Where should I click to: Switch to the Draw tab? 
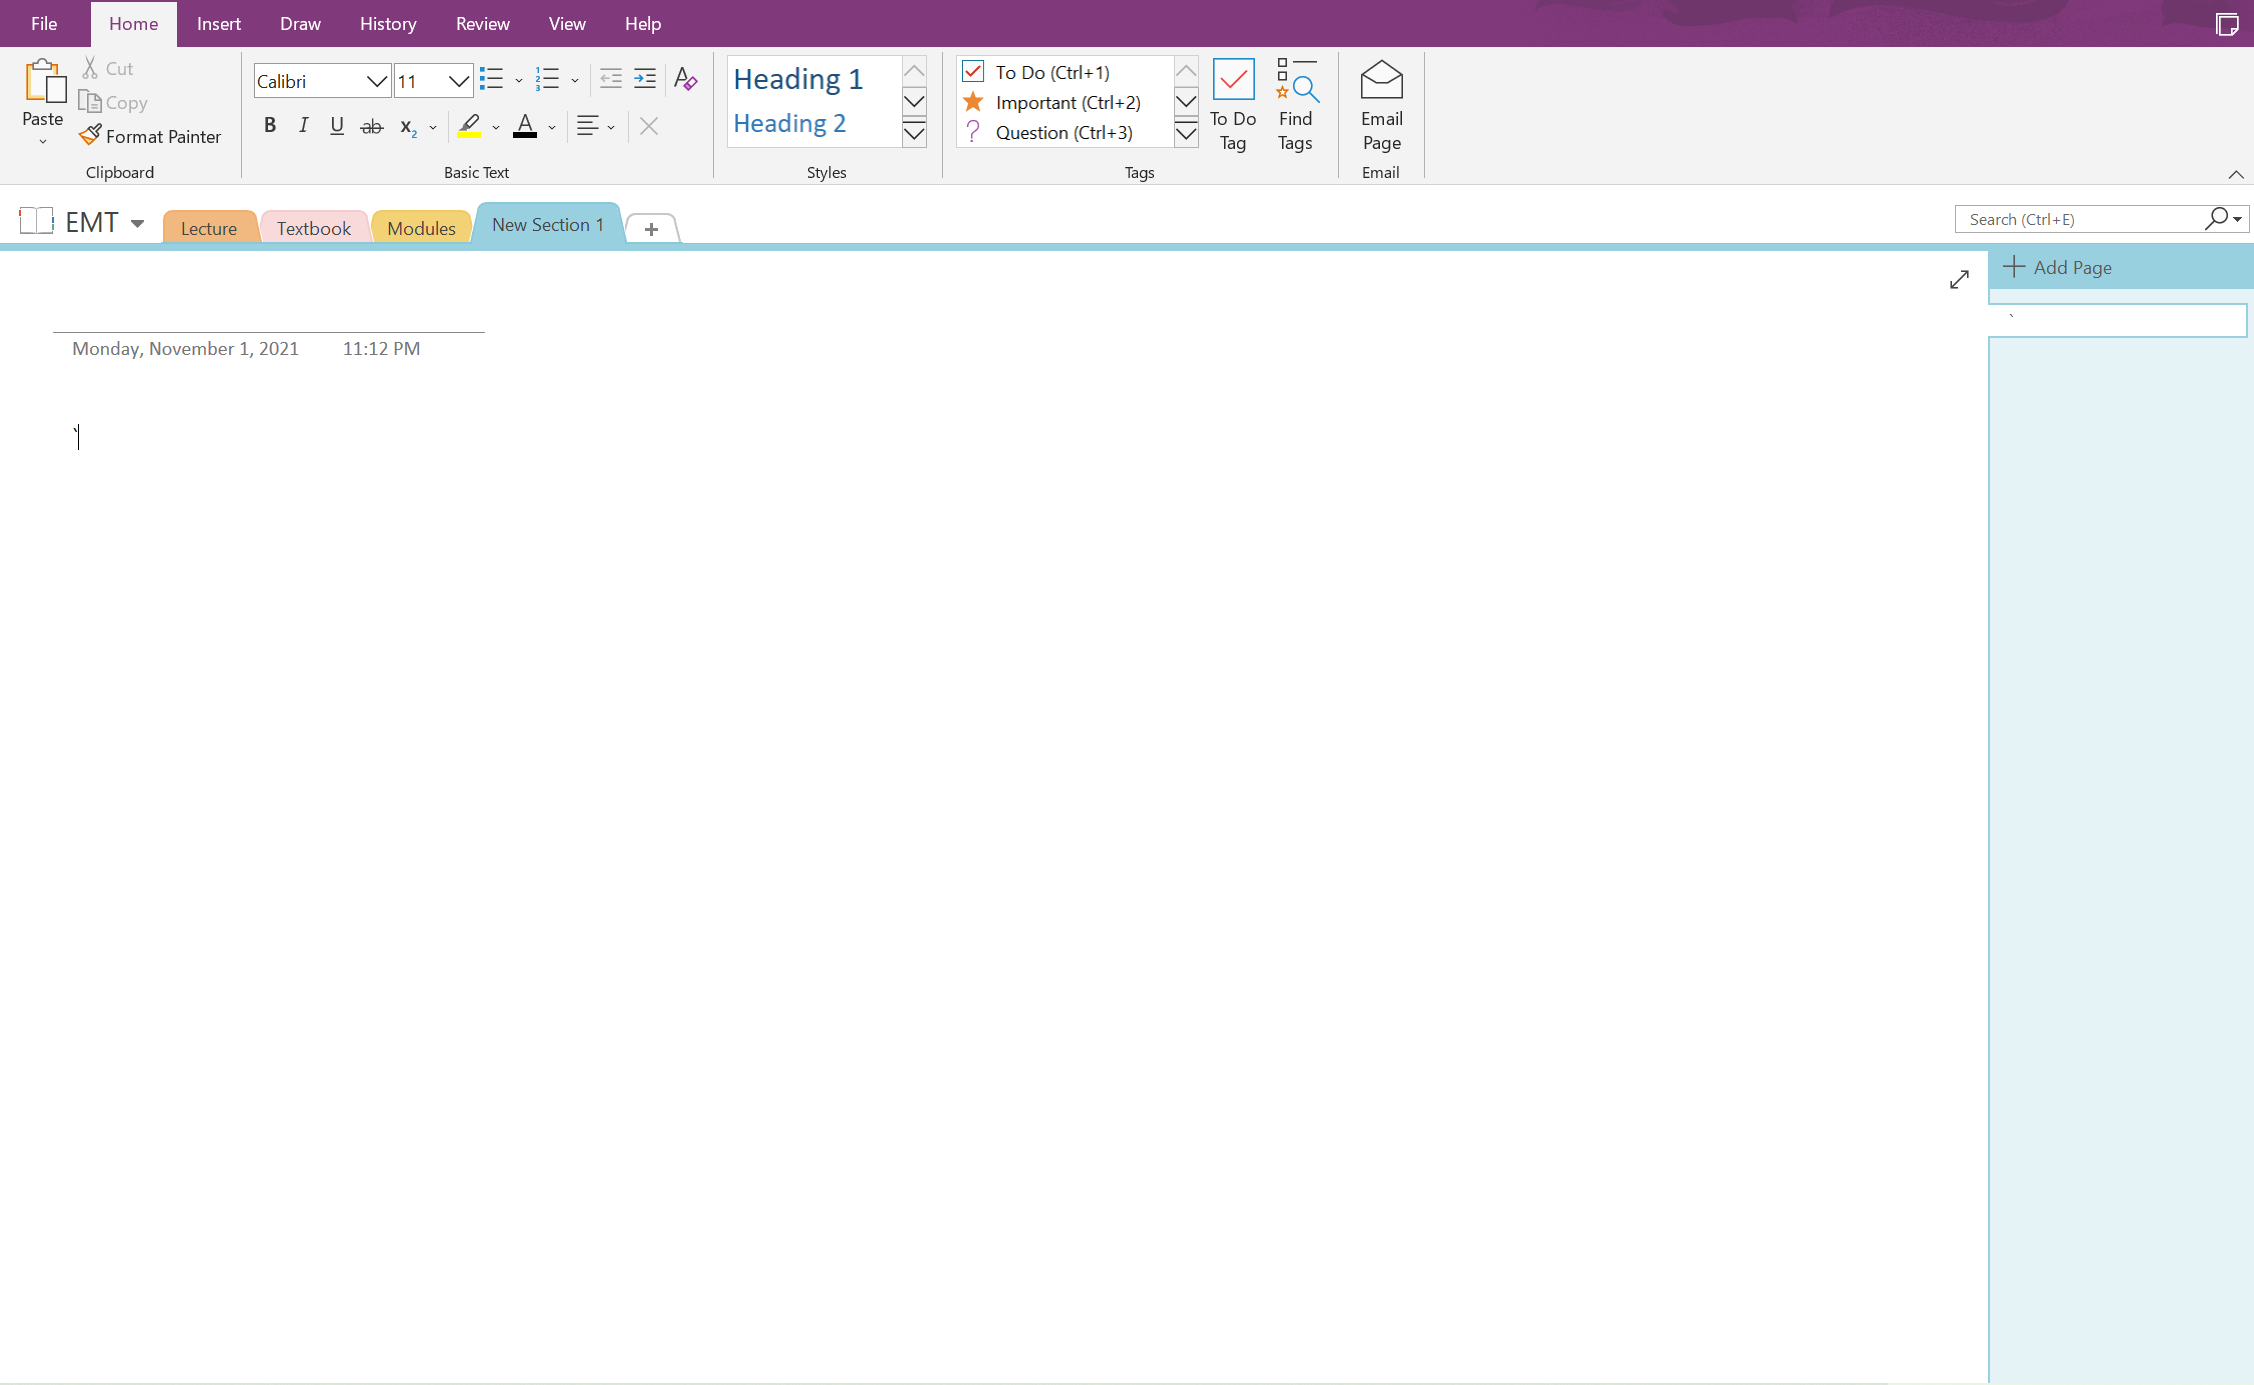click(299, 23)
